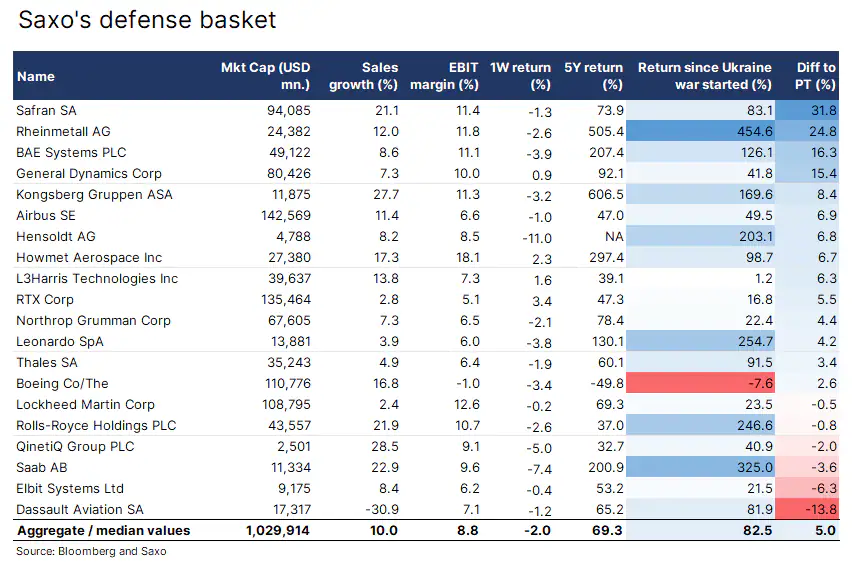Image resolution: width=855 pixels, height=571 pixels.
Task: Select Airbus market cap 142,569
Action: click(286, 215)
